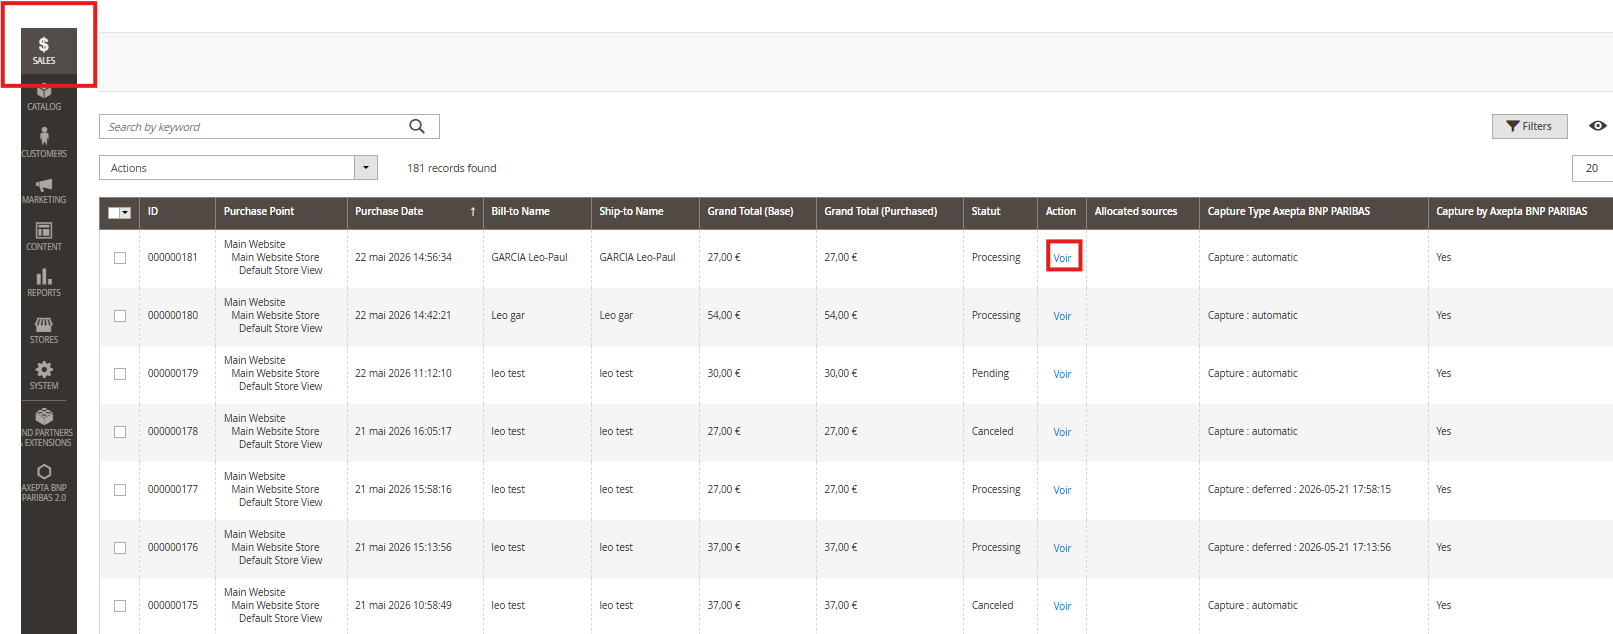Image resolution: width=1613 pixels, height=634 pixels.
Task: Click the 54,00 € grand total base cell
Action: point(724,316)
